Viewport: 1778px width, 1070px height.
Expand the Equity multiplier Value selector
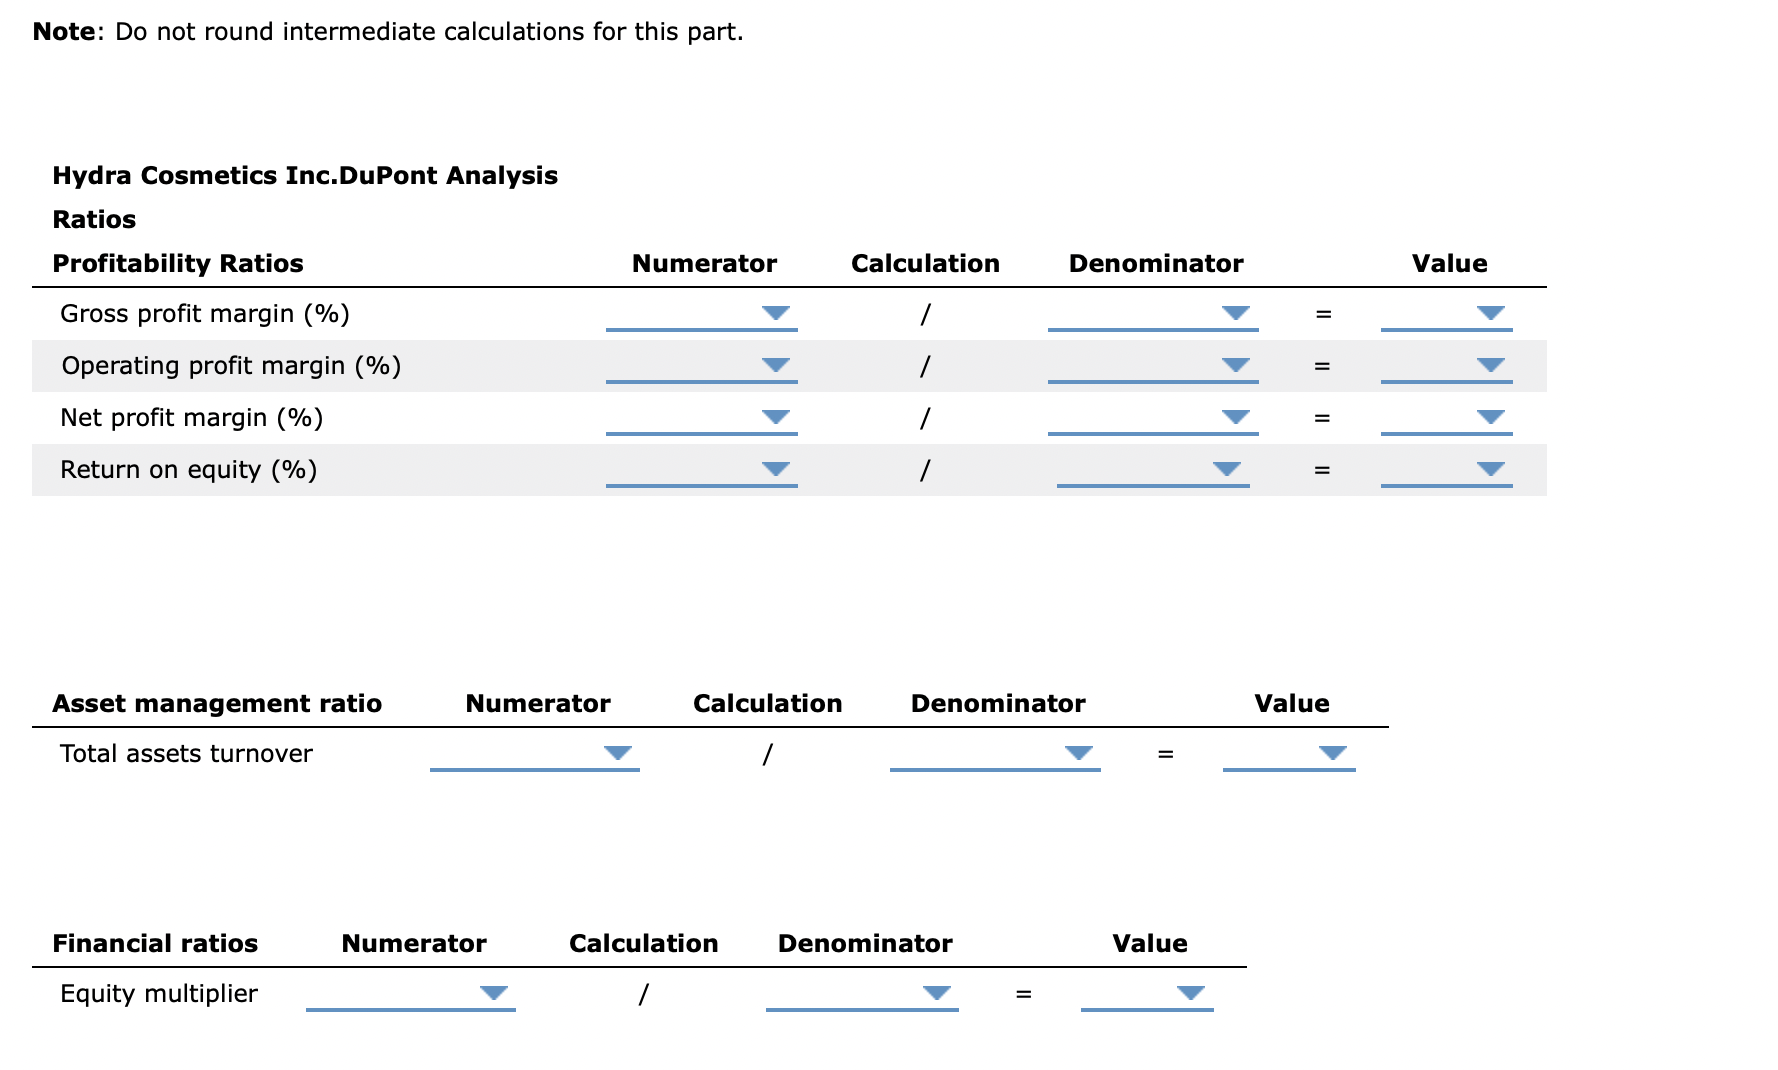(1190, 993)
